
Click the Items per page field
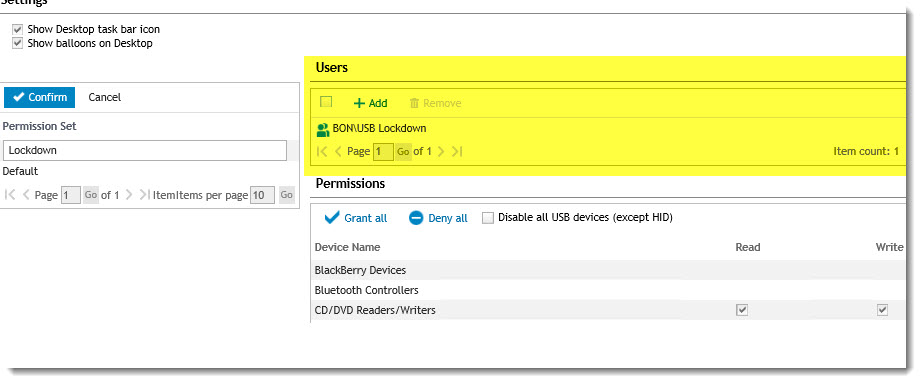(262, 195)
